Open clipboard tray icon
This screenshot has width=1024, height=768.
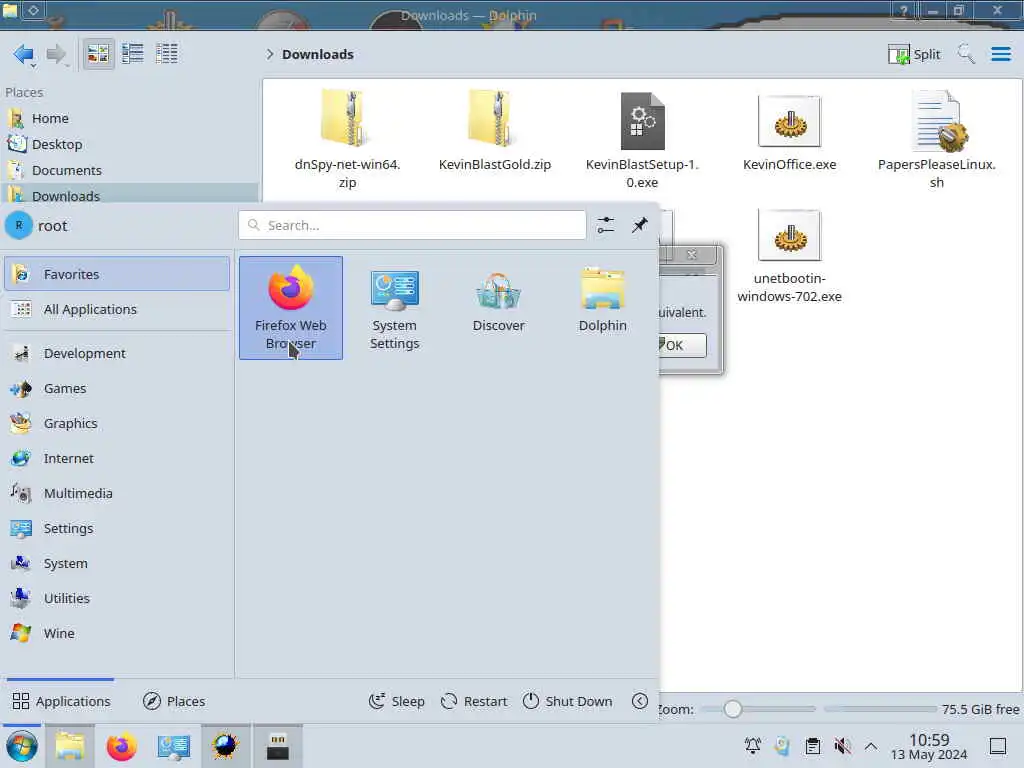812,746
